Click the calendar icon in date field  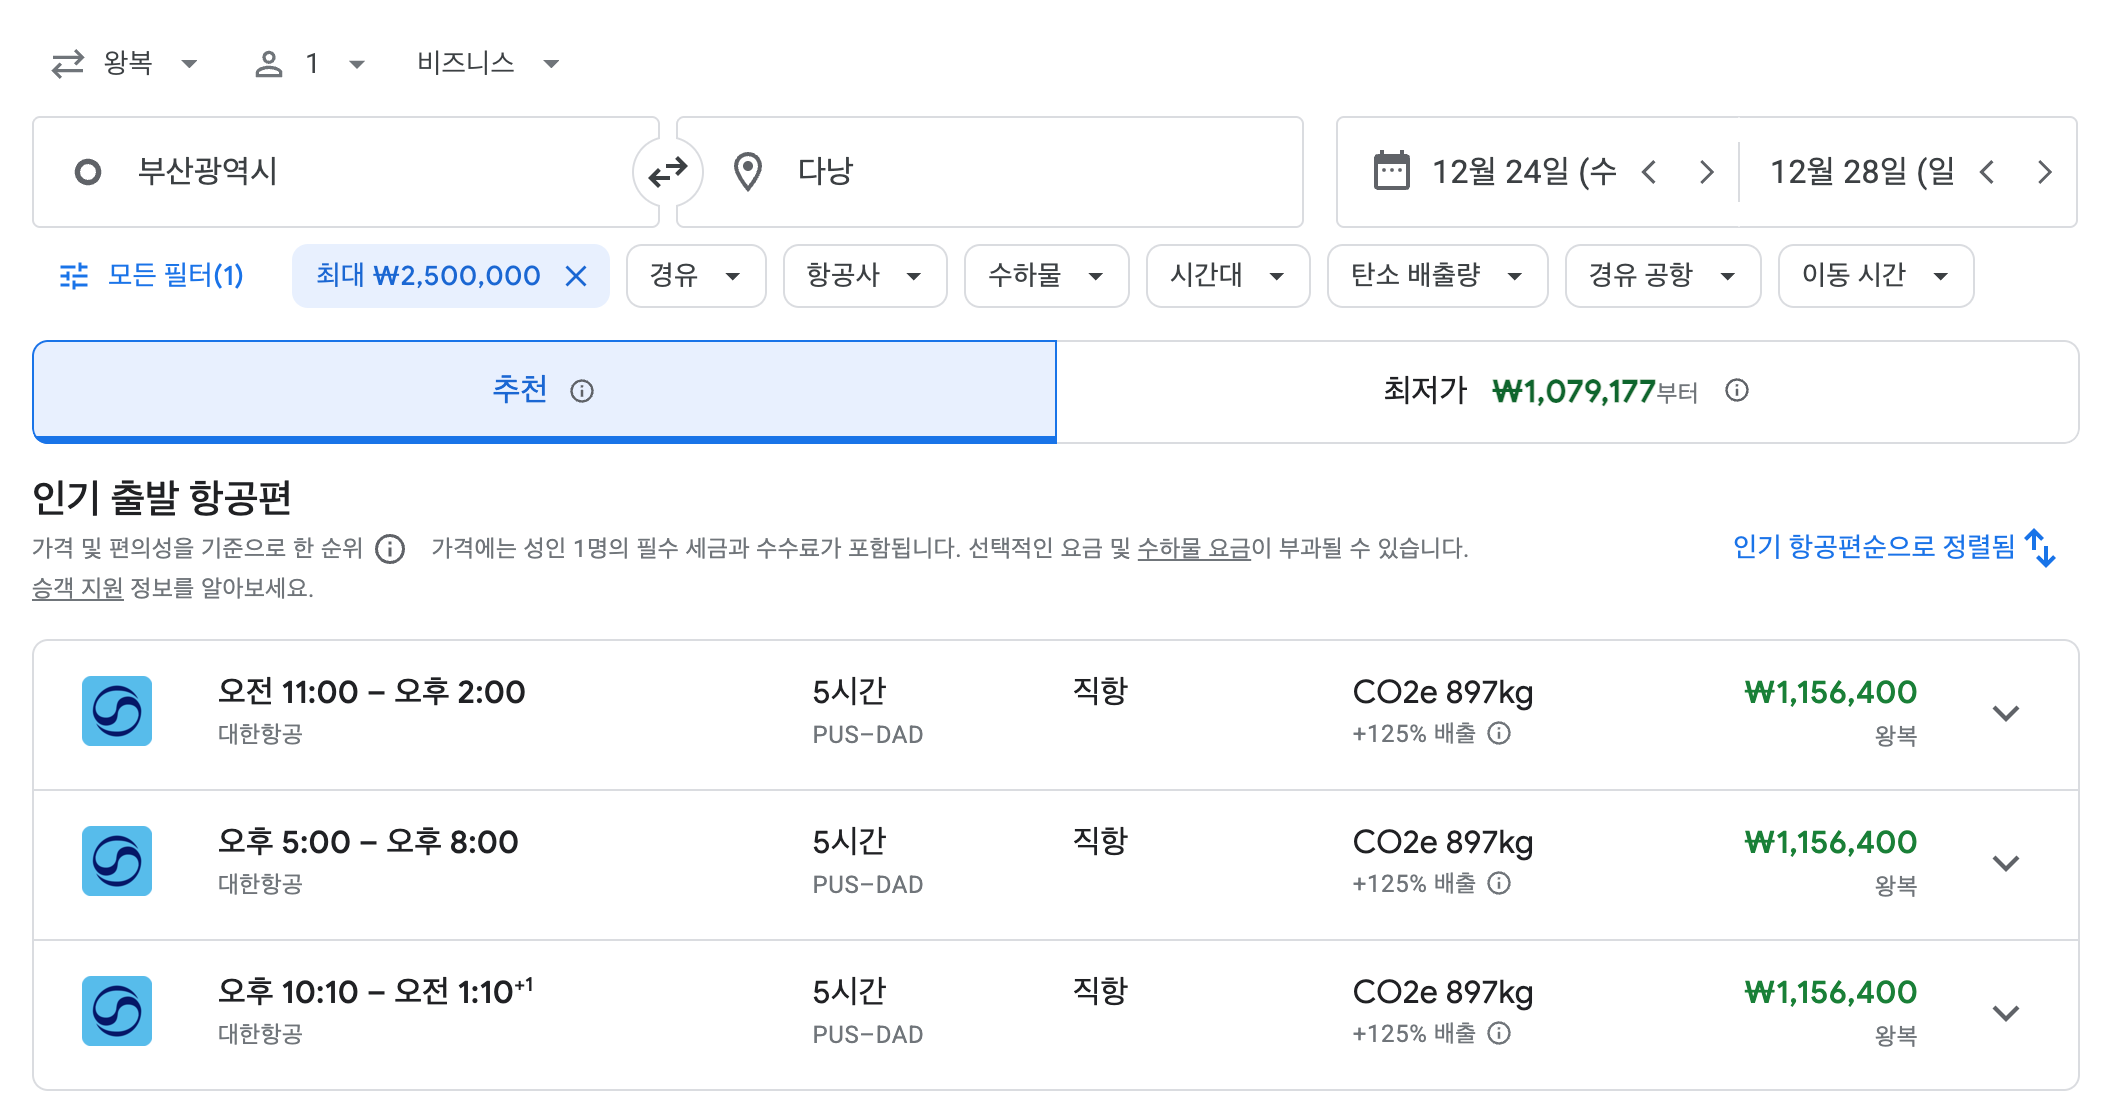click(x=1391, y=171)
